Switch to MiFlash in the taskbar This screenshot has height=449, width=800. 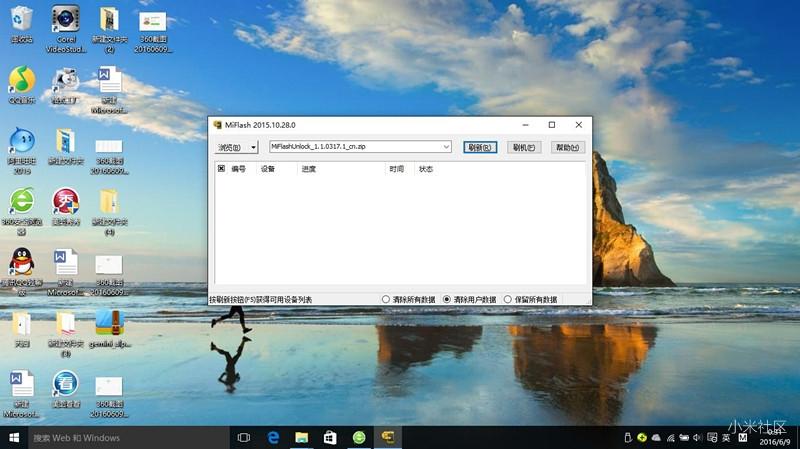tap(387, 438)
